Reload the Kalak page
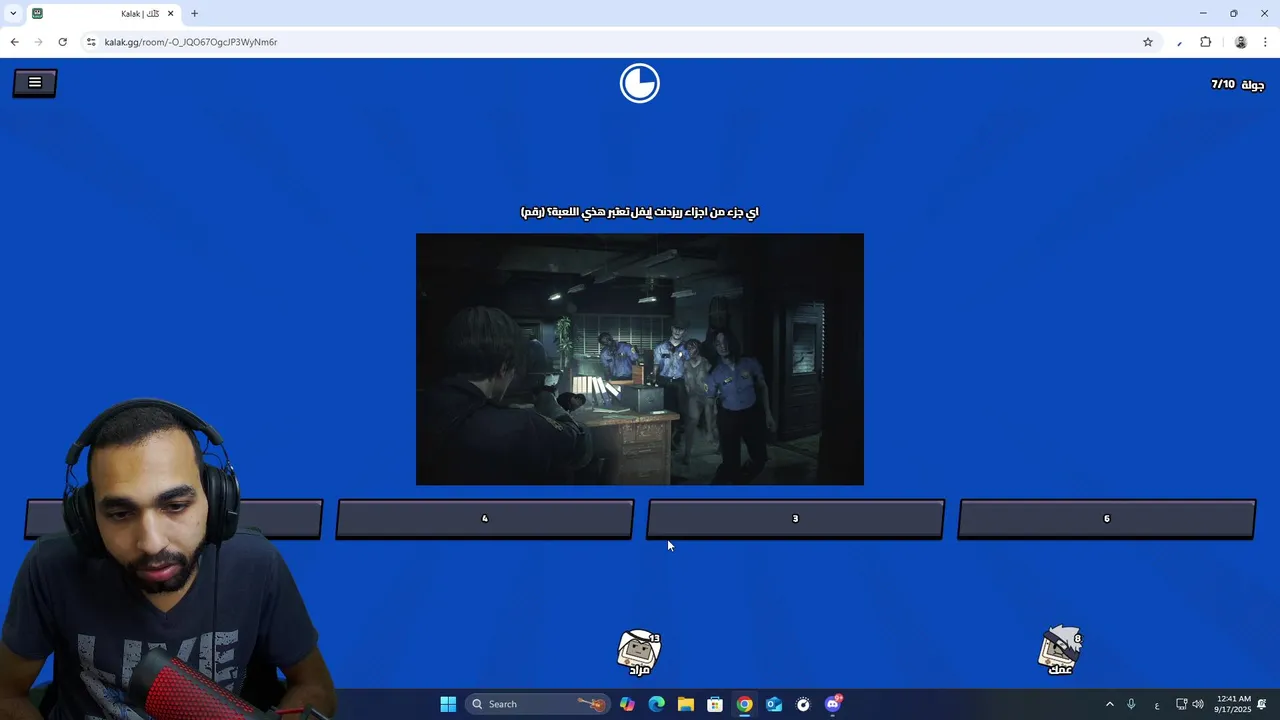Image resolution: width=1280 pixels, height=720 pixels. click(x=63, y=42)
